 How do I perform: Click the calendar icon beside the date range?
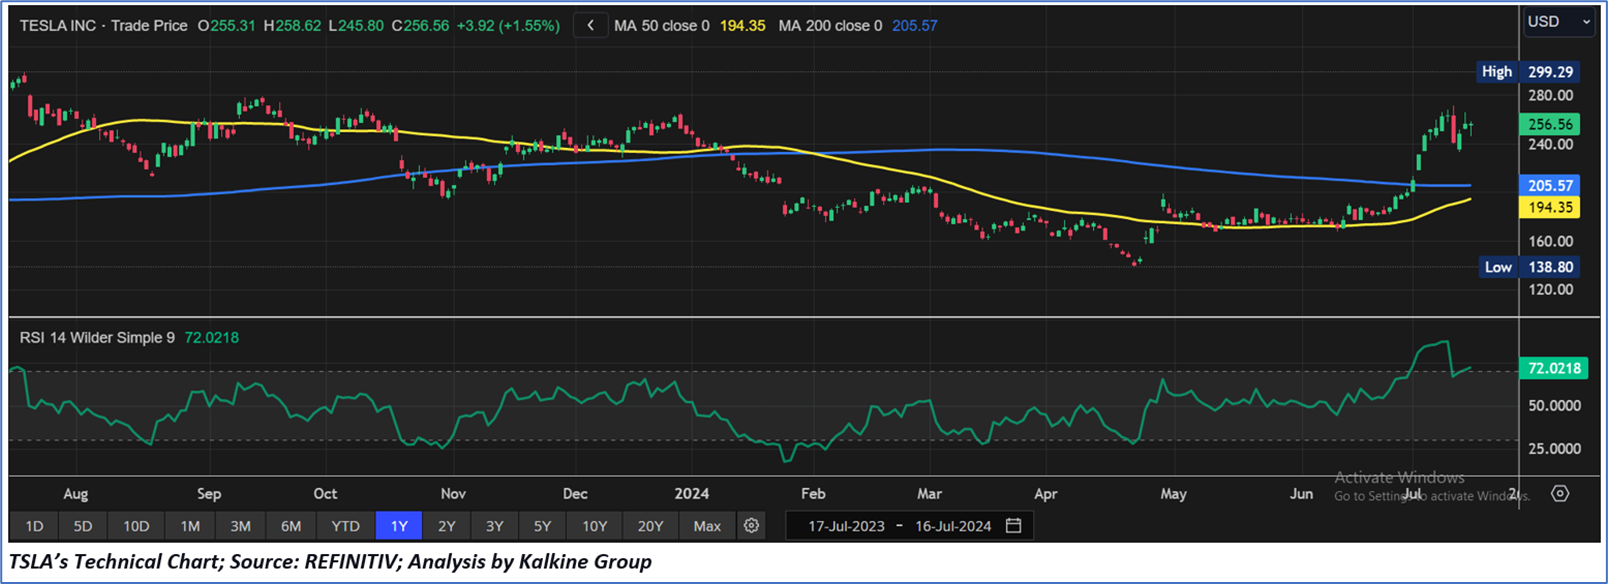click(1013, 526)
